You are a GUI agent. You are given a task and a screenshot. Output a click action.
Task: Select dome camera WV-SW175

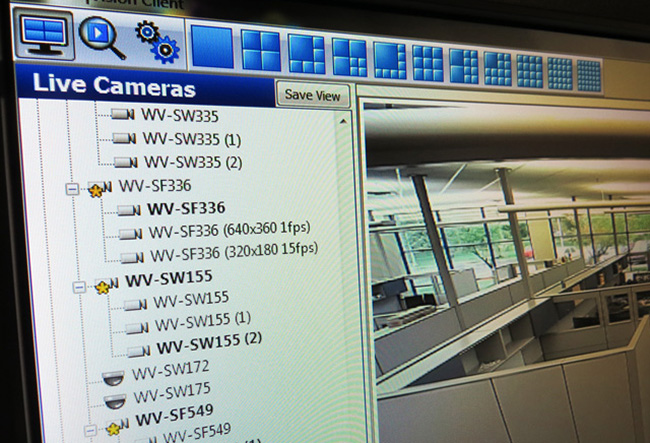point(172,393)
